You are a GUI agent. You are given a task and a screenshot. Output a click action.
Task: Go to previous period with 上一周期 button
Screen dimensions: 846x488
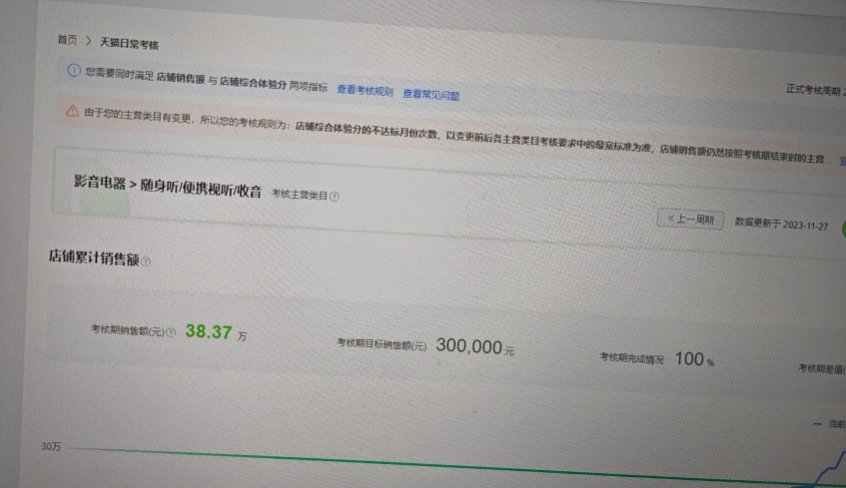[690, 219]
